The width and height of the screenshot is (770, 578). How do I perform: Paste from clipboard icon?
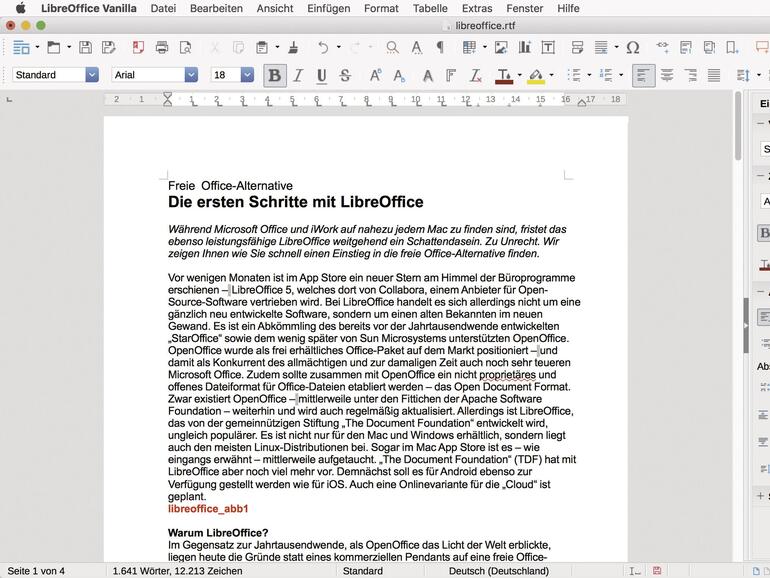[262, 48]
